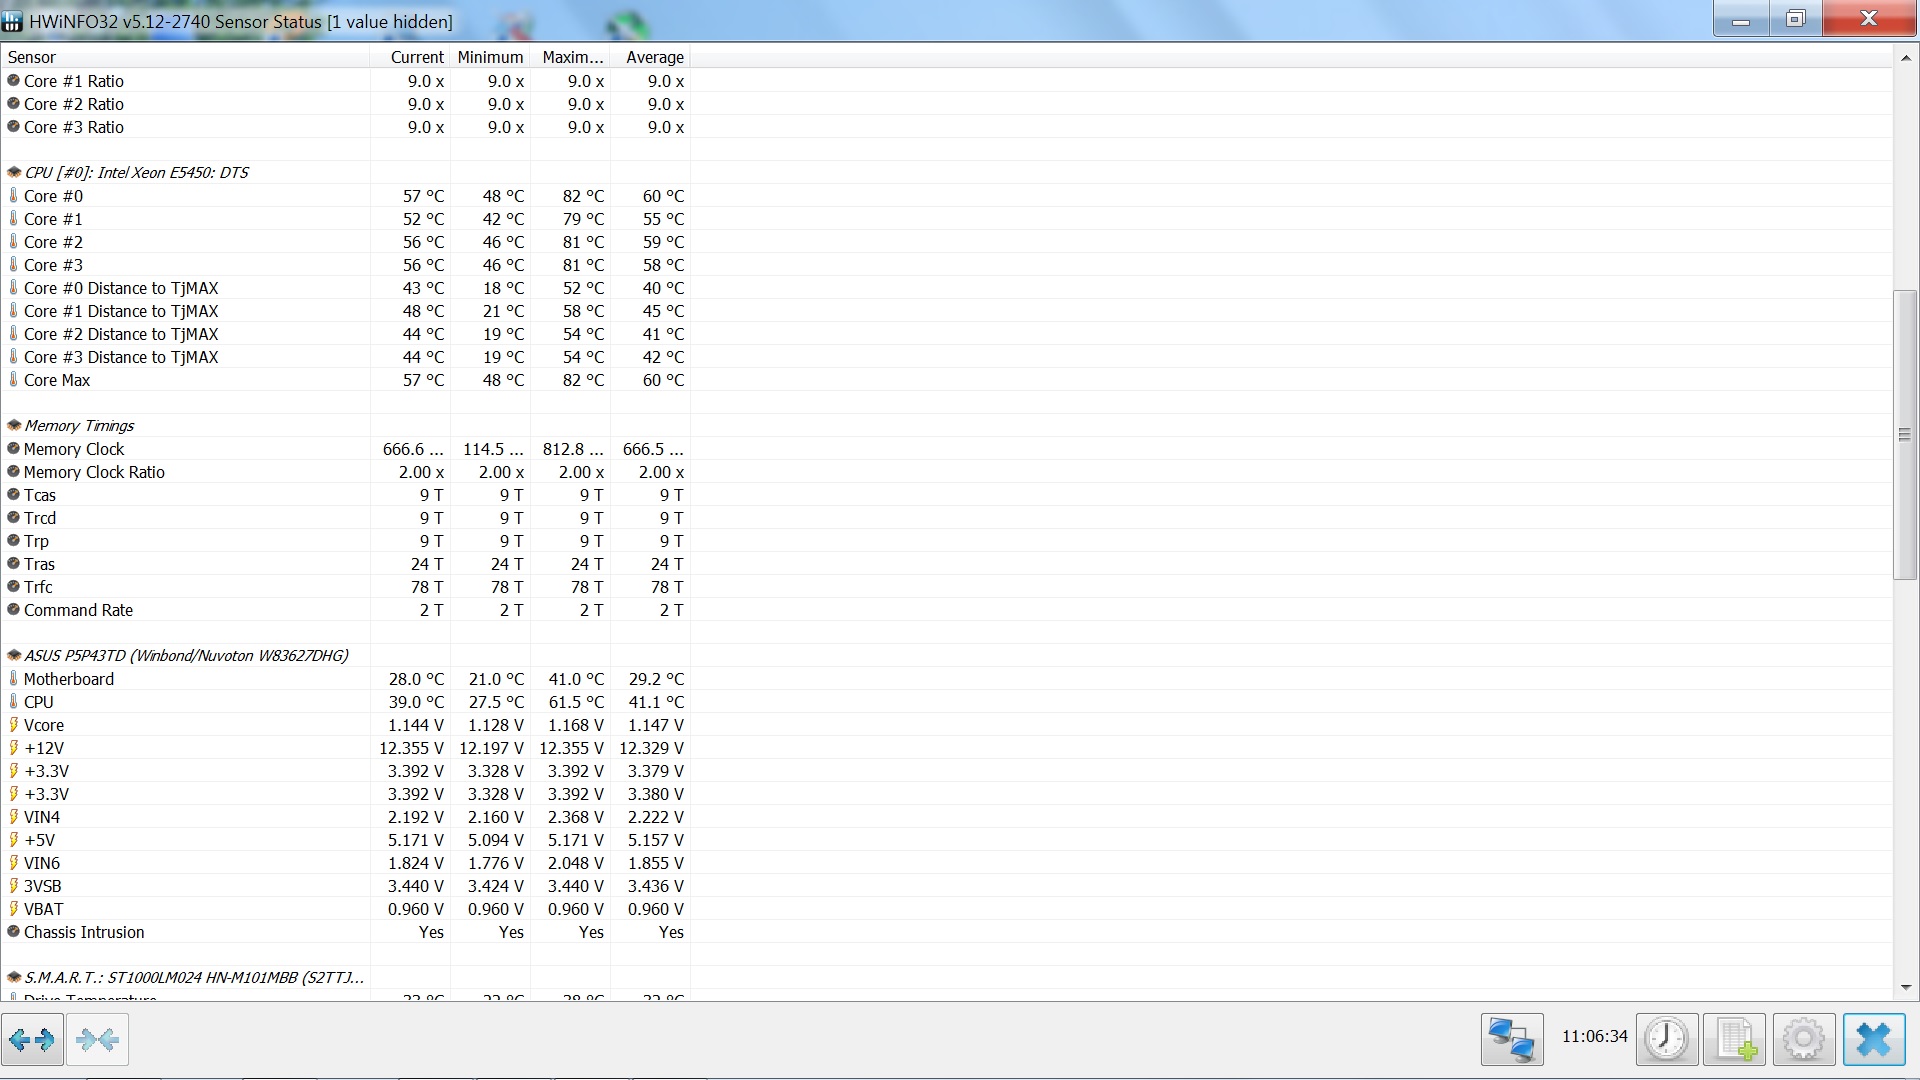The height and width of the screenshot is (1080, 1920).
Task: Click the log file add icon
Action: click(x=1735, y=1040)
